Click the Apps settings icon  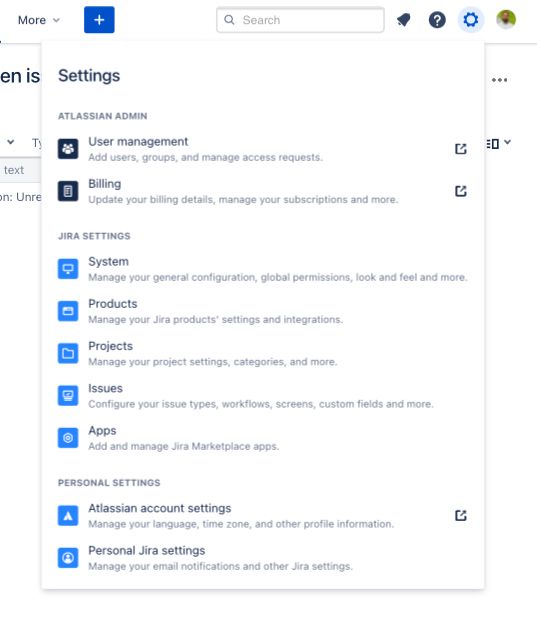pos(68,438)
